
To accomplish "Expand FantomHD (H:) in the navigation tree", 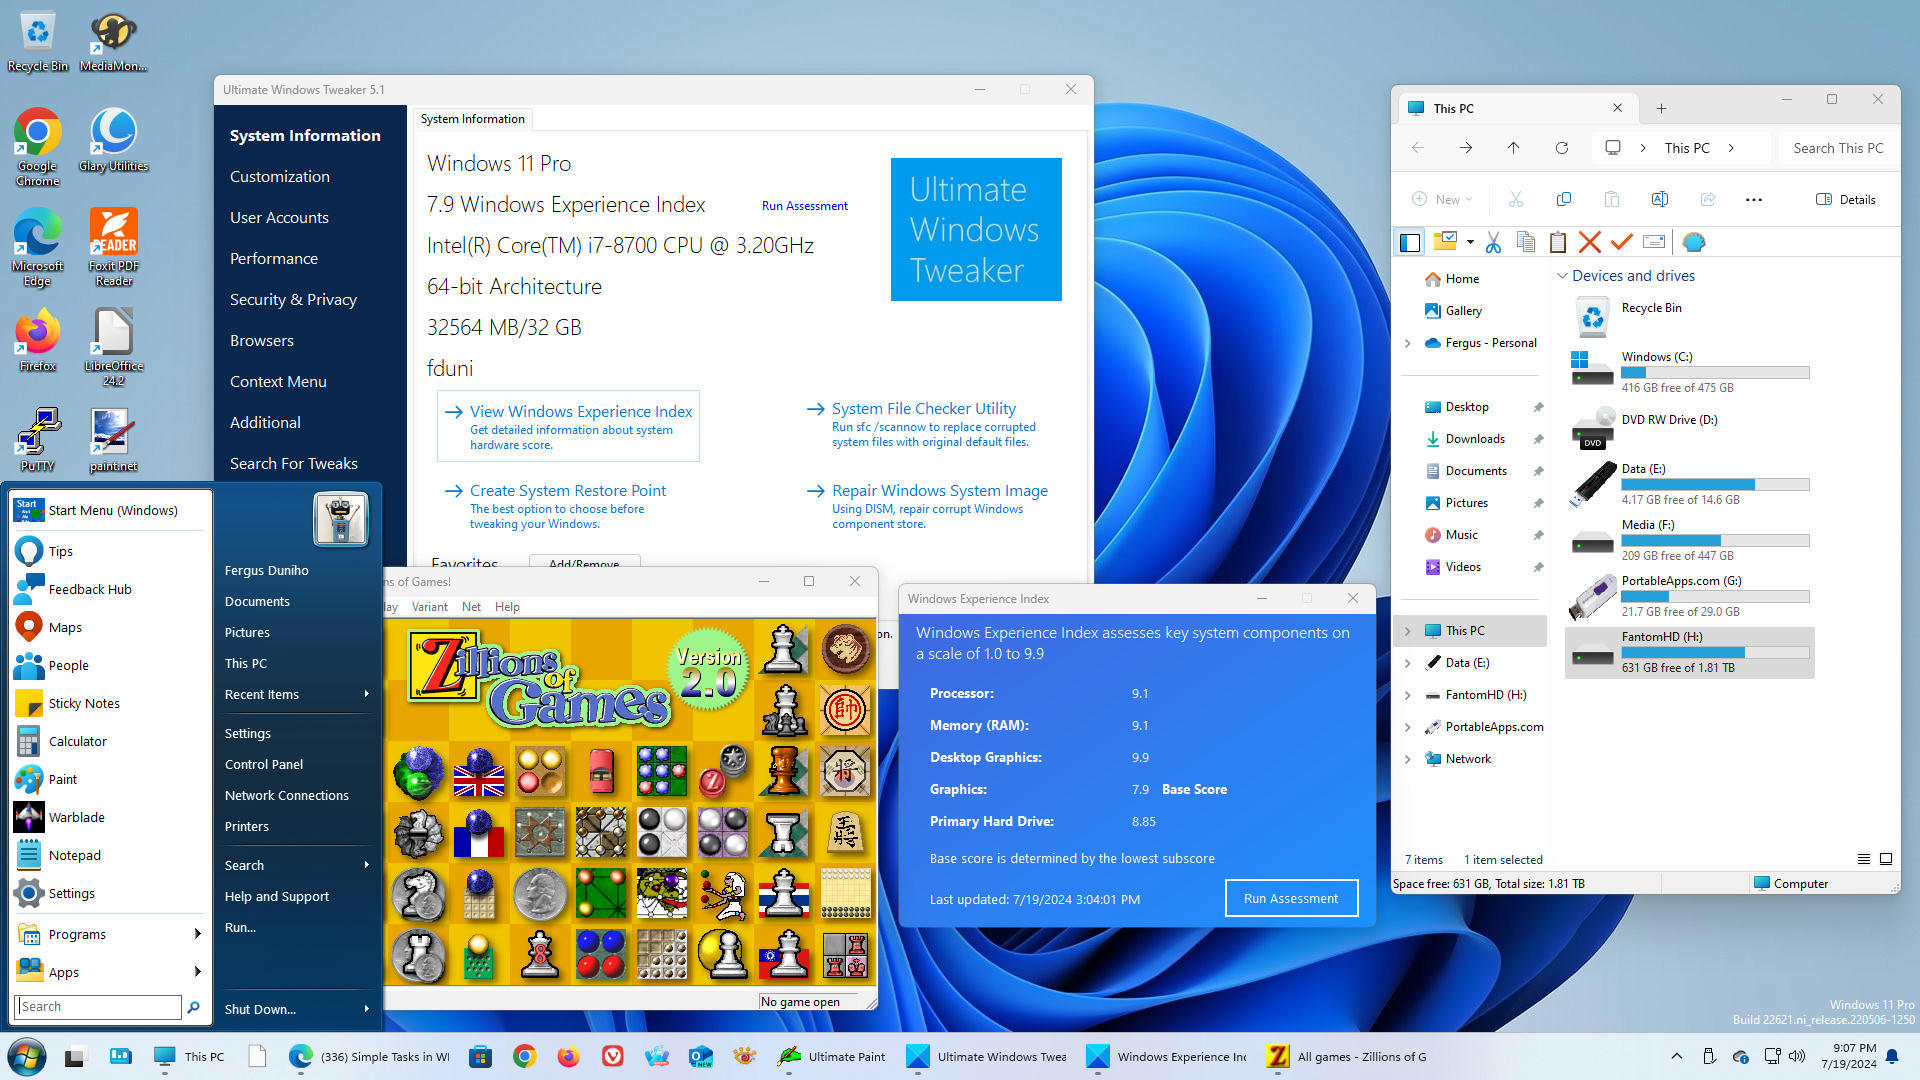I will click(1407, 695).
